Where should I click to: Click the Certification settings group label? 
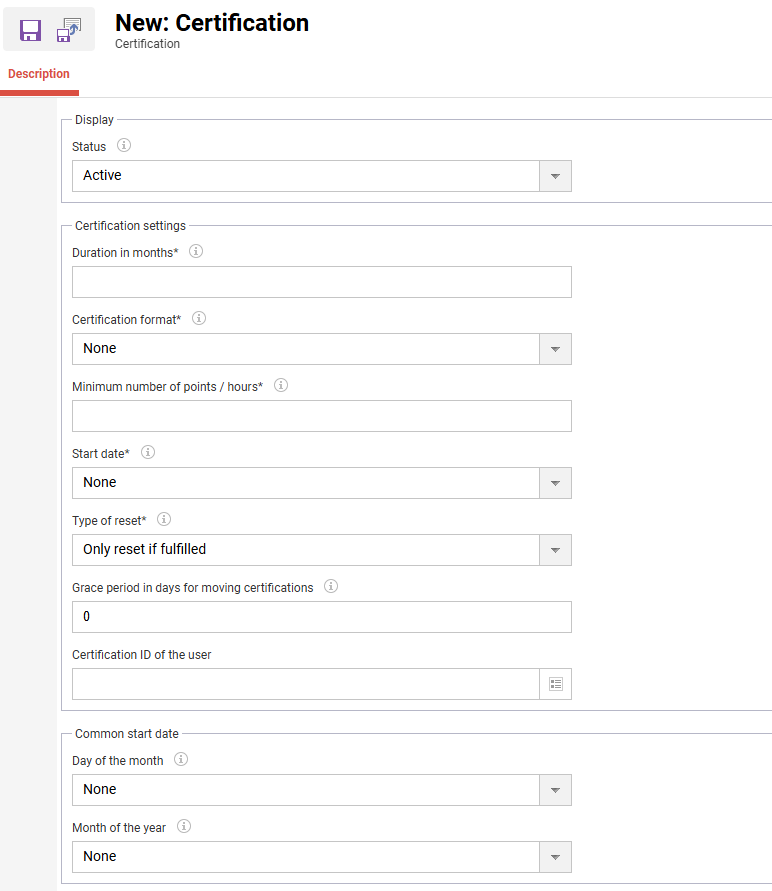coord(130,226)
